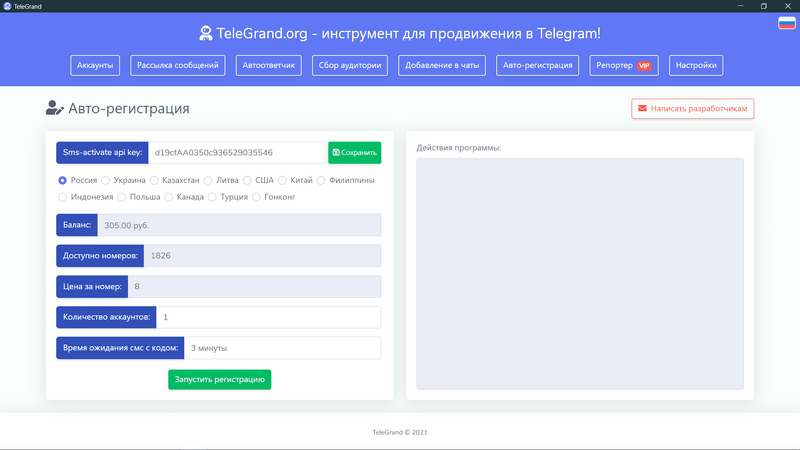800x450 pixels.
Task: Click the 'TeleGrand © 2021' footer text
Action: (400, 432)
